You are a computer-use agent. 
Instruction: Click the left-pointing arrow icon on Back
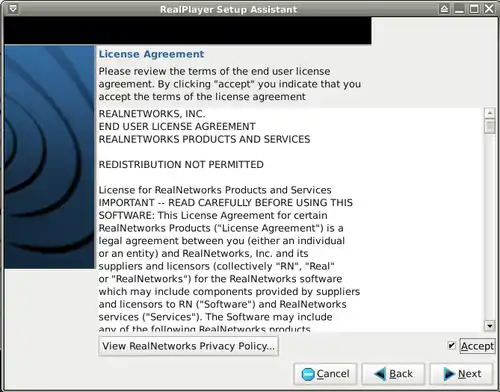(380, 374)
